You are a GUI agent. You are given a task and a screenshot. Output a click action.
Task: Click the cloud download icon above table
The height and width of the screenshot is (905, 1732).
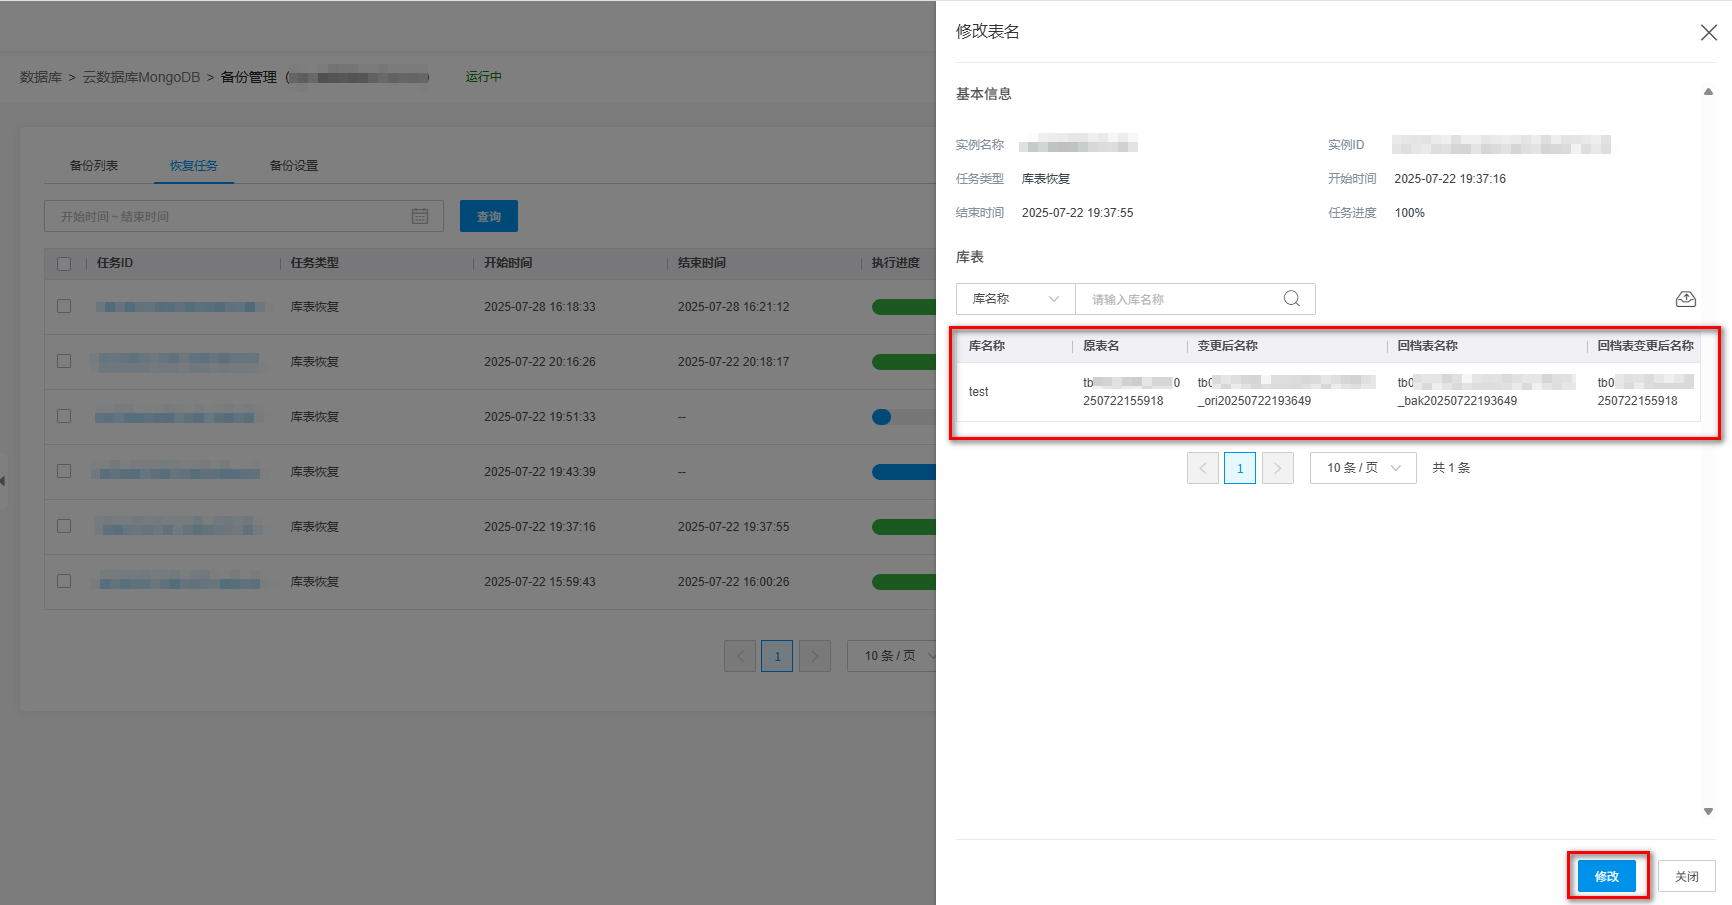(x=1685, y=299)
